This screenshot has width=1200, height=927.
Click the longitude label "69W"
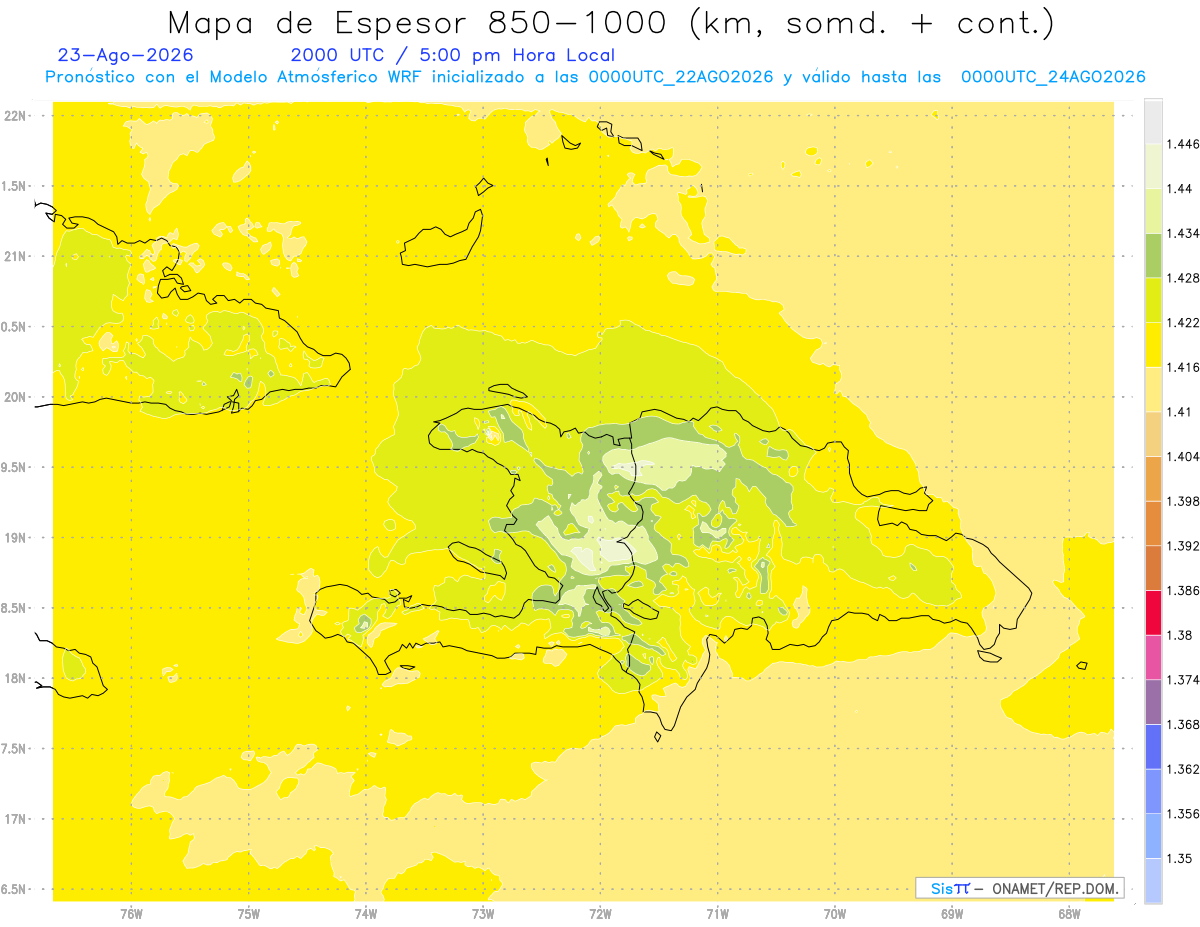point(951,914)
